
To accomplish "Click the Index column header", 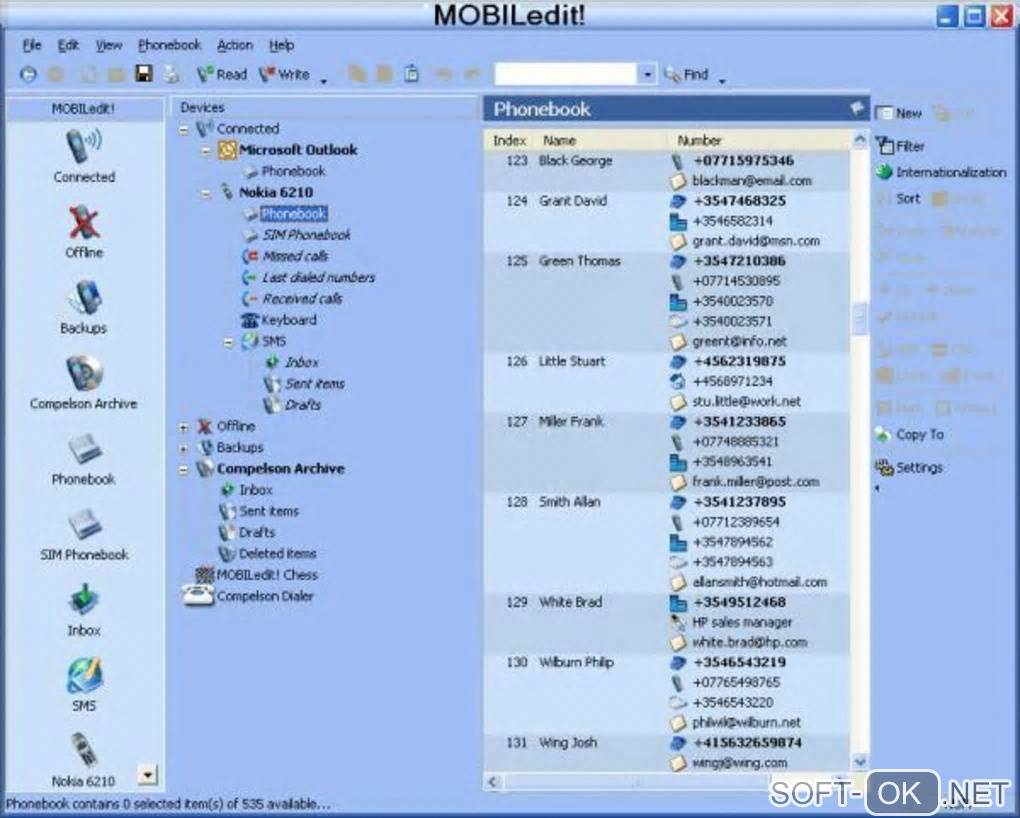I will tap(509, 141).
